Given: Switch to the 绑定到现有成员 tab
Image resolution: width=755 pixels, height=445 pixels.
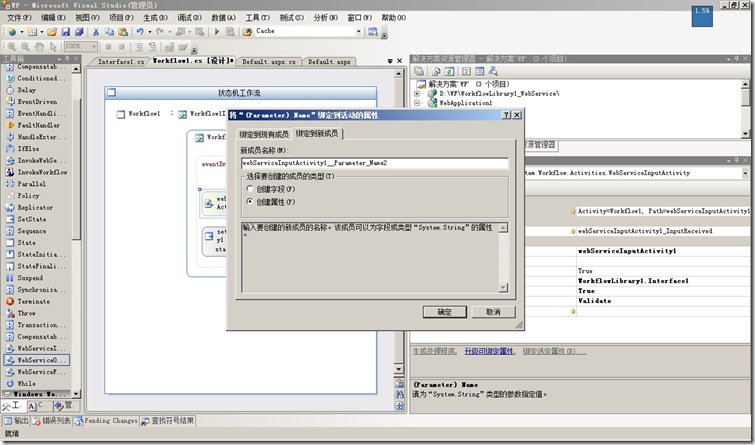Looking at the screenshot, I should click(x=264, y=134).
